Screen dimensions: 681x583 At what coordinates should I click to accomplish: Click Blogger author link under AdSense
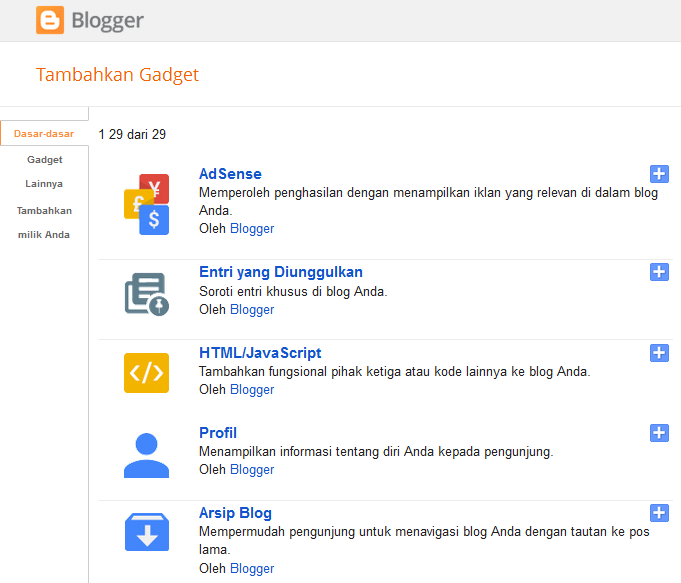tap(252, 229)
